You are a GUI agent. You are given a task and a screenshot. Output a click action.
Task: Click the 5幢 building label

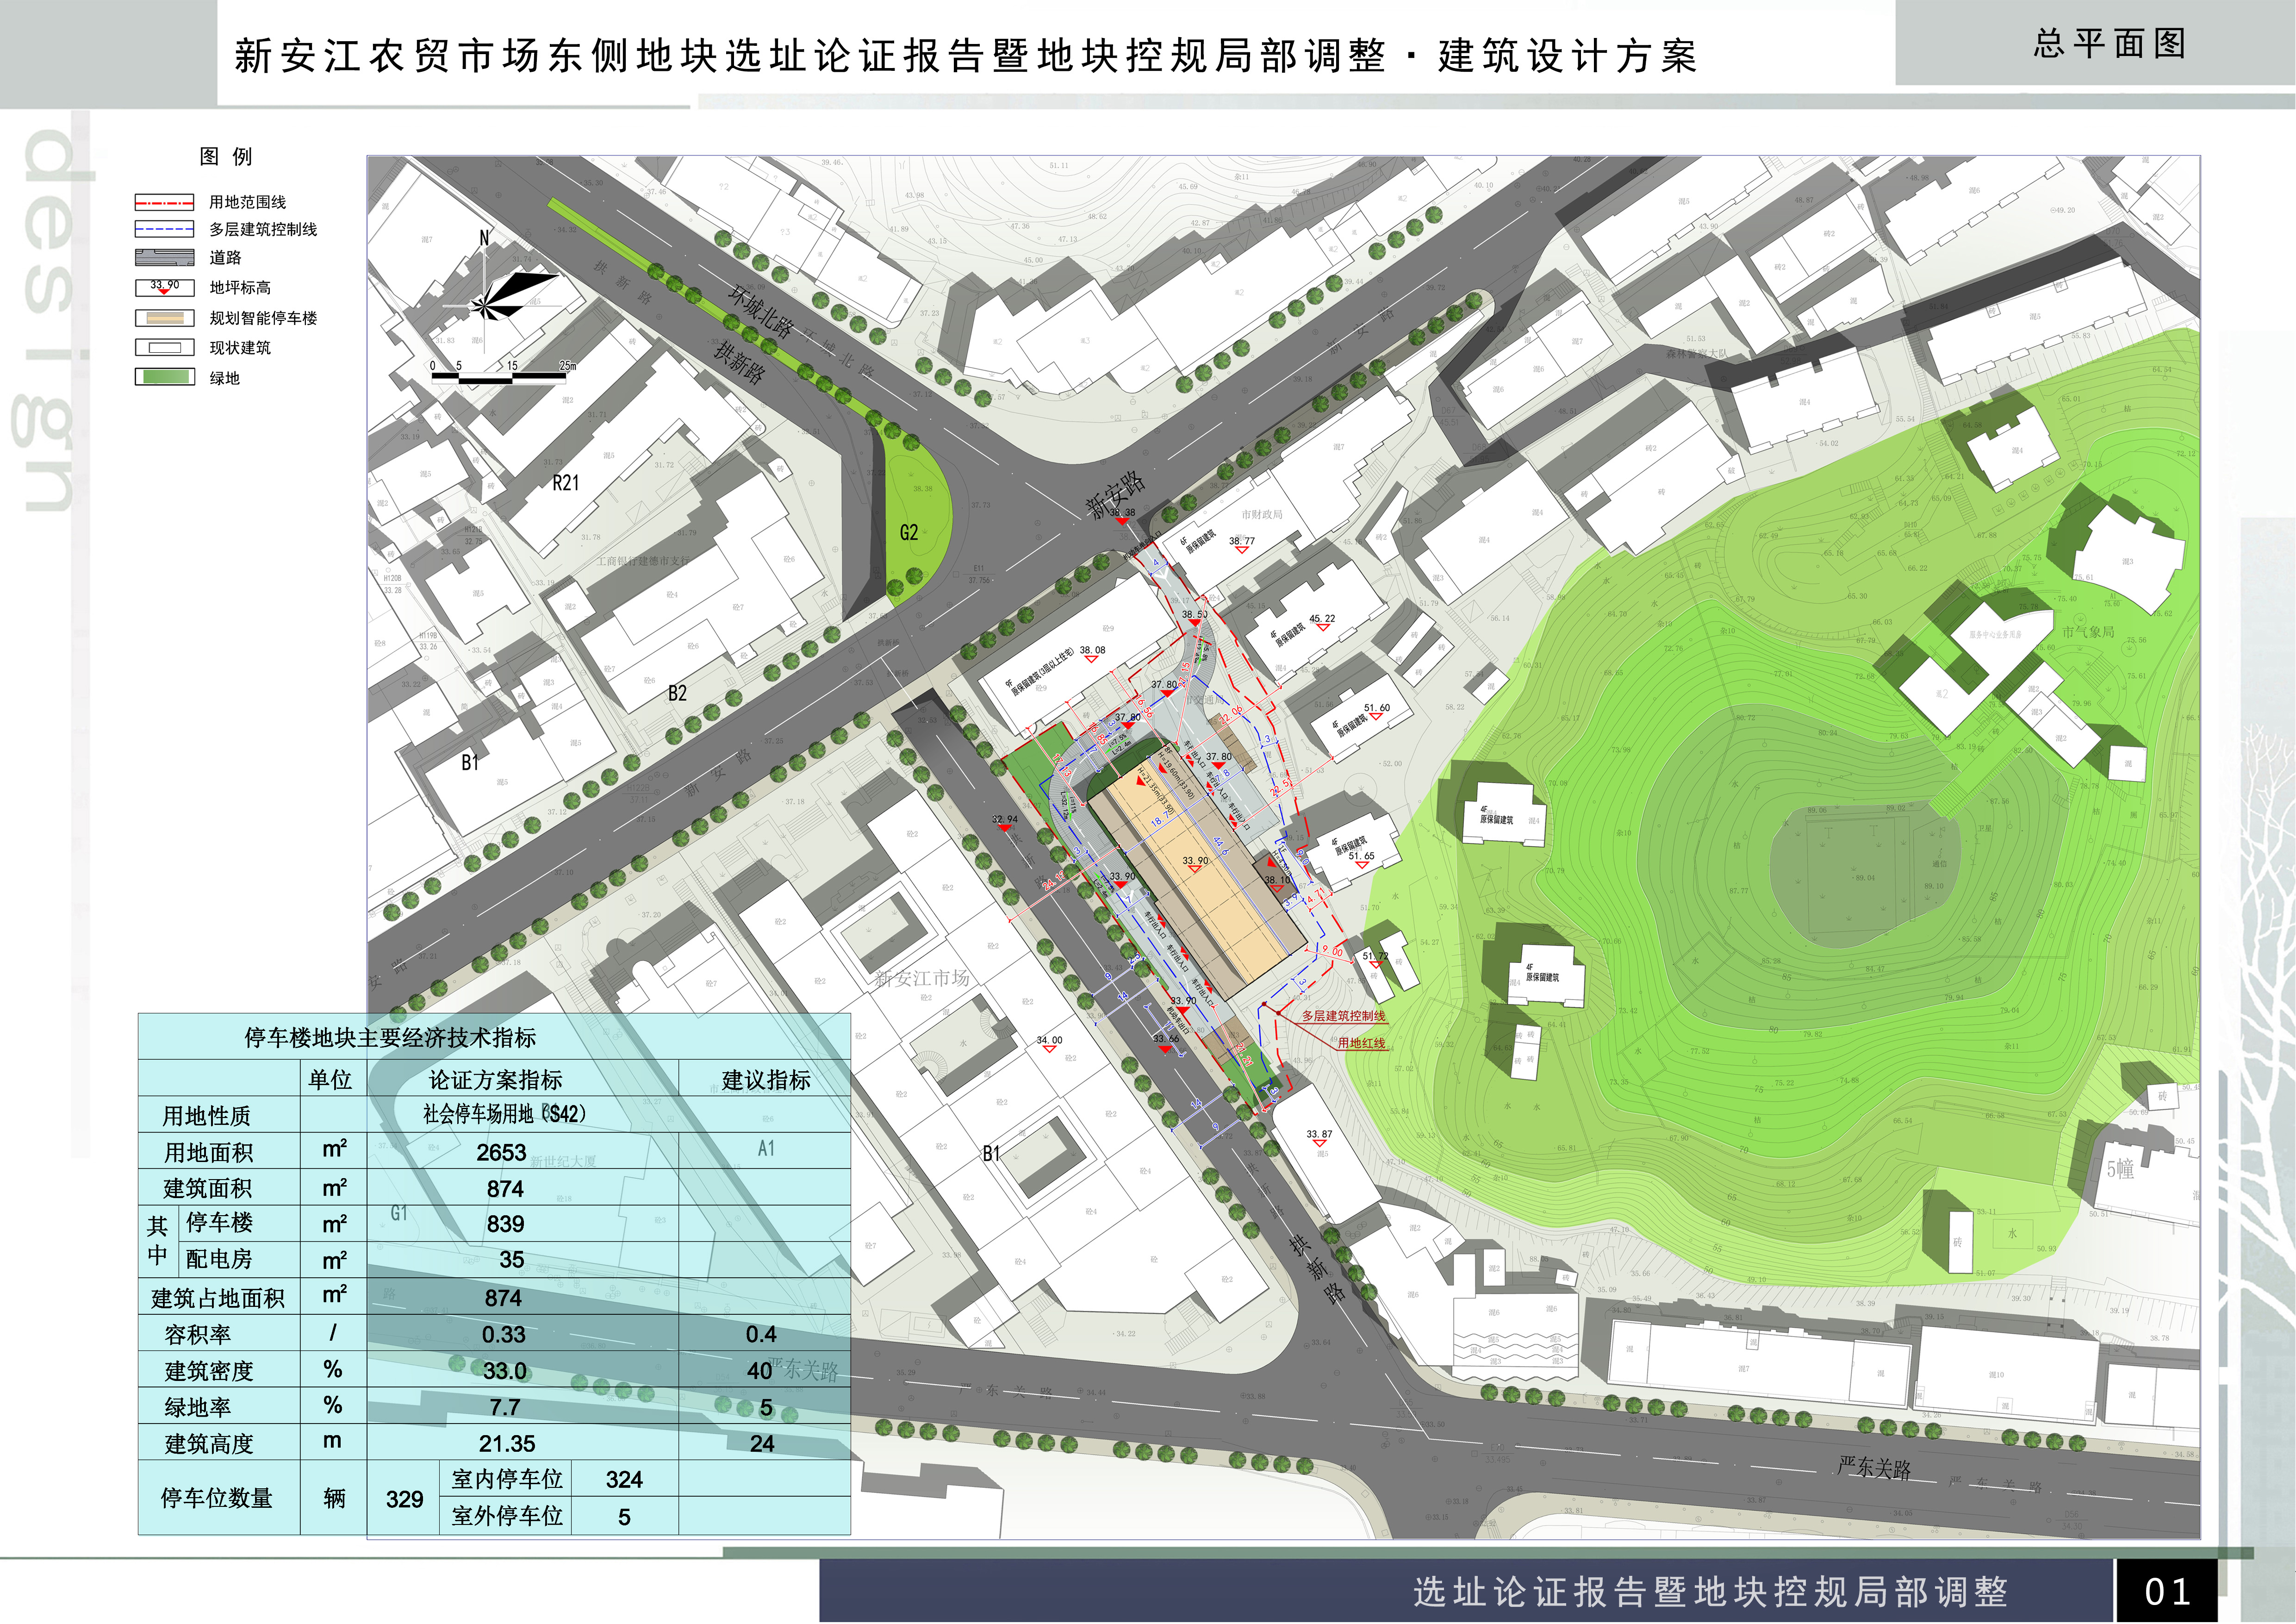(x=2120, y=1169)
